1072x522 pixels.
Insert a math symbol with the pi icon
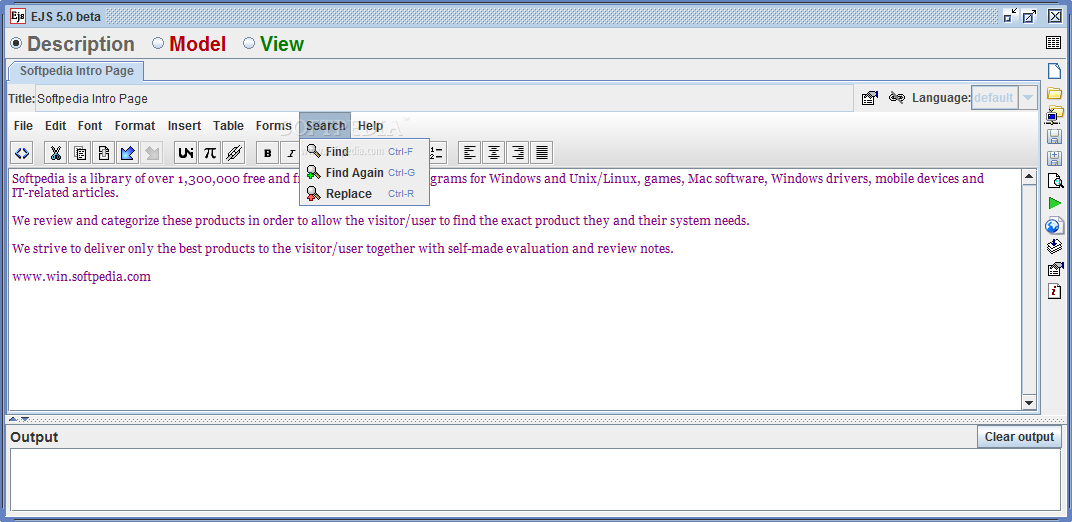click(210, 153)
